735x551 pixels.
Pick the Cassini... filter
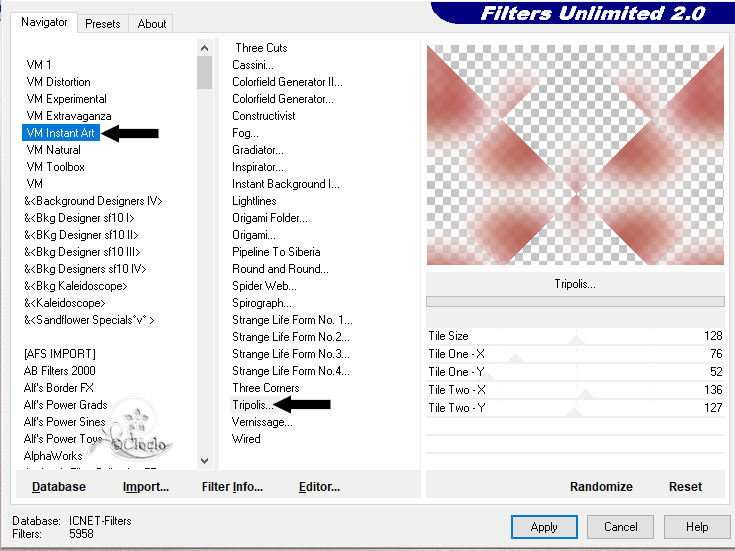point(253,65)
